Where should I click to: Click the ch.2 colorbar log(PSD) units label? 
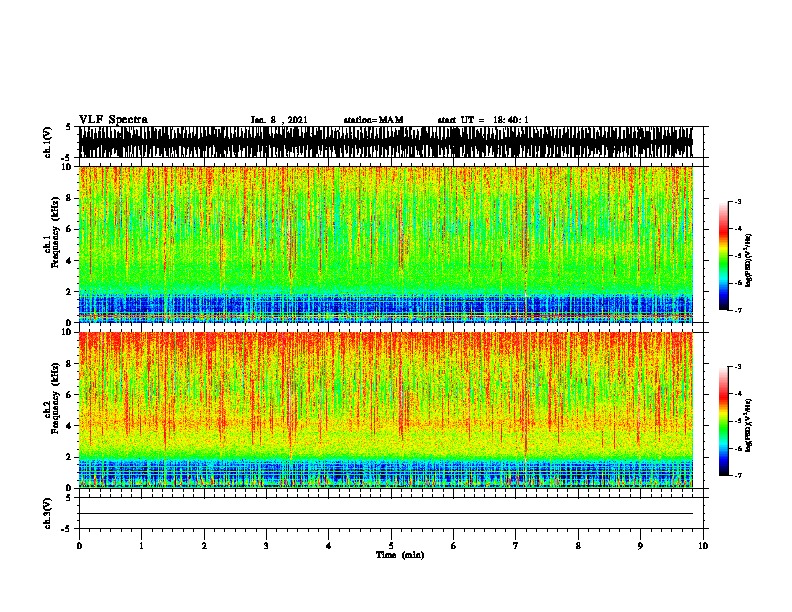749,426
